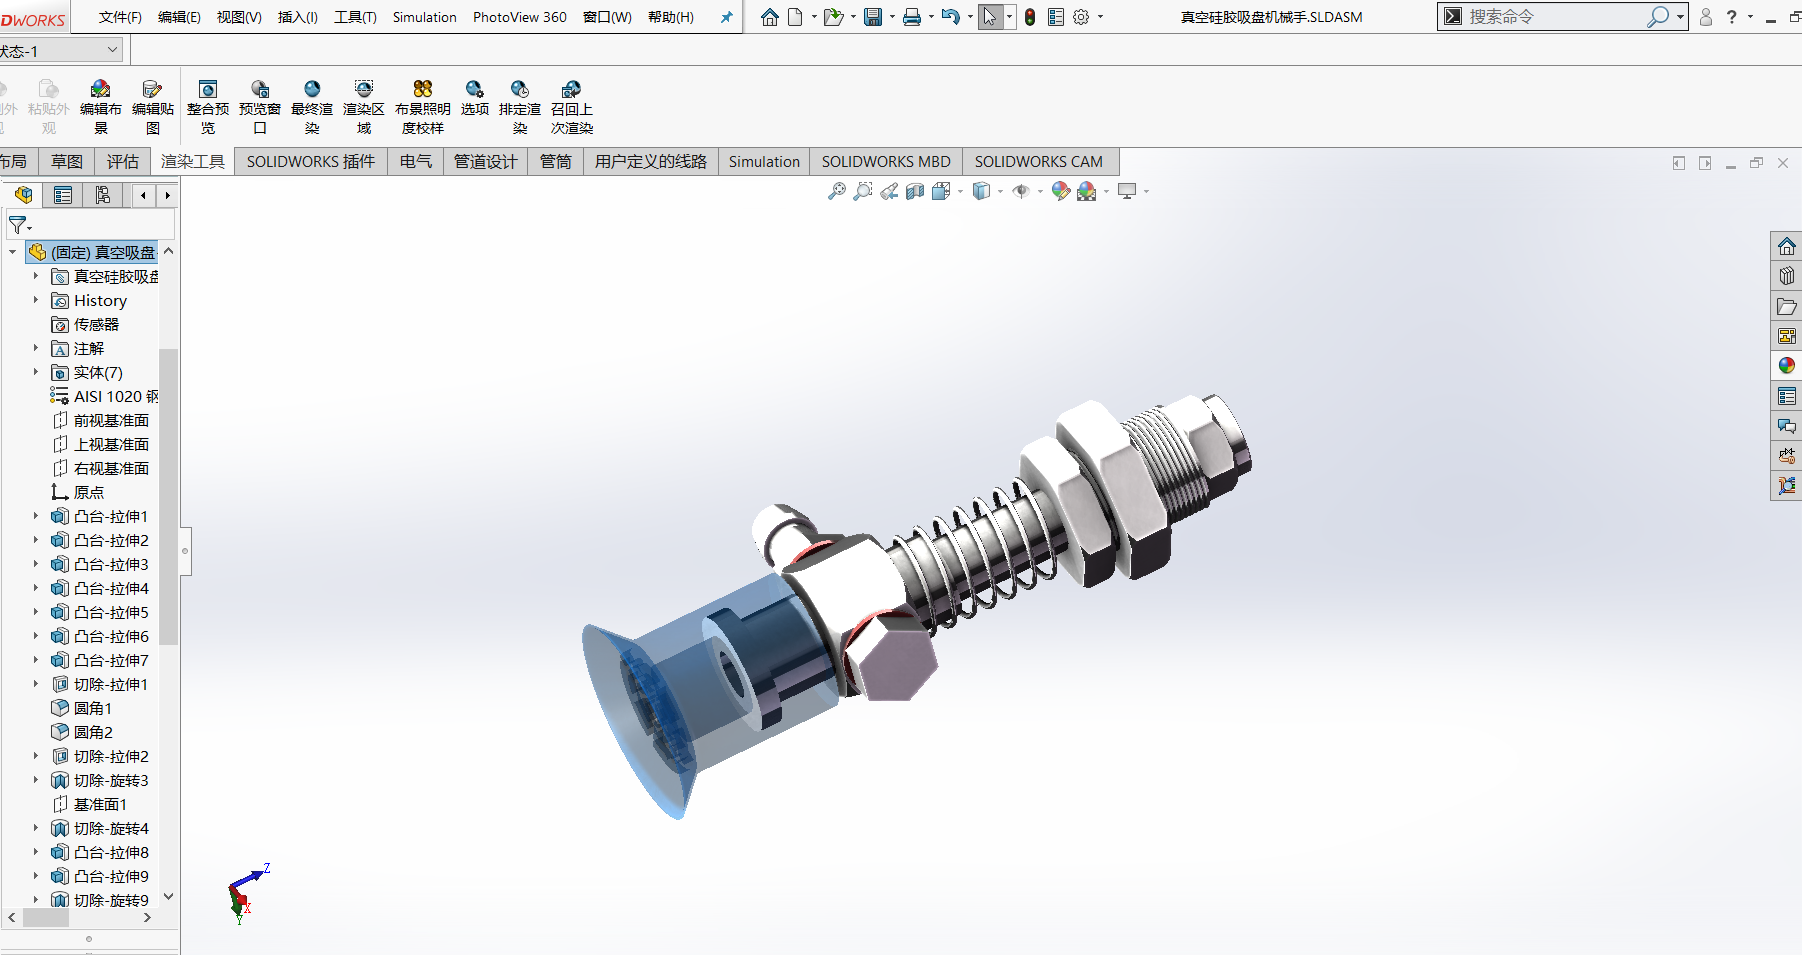This screenshot has height=955, width=1802.
Task: Open 编辑(E) menu
Action: 179,17
